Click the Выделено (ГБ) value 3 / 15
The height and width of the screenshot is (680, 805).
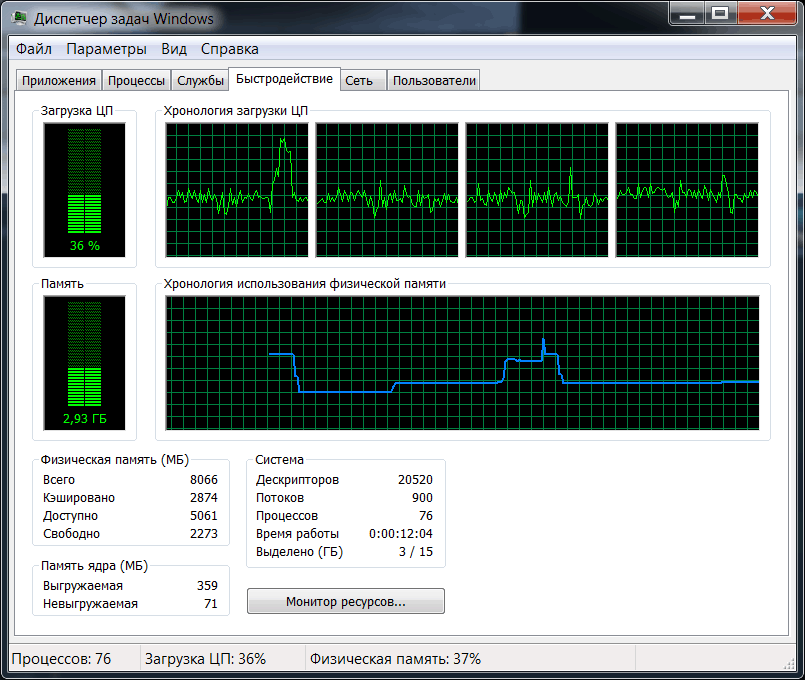(416, 552)
